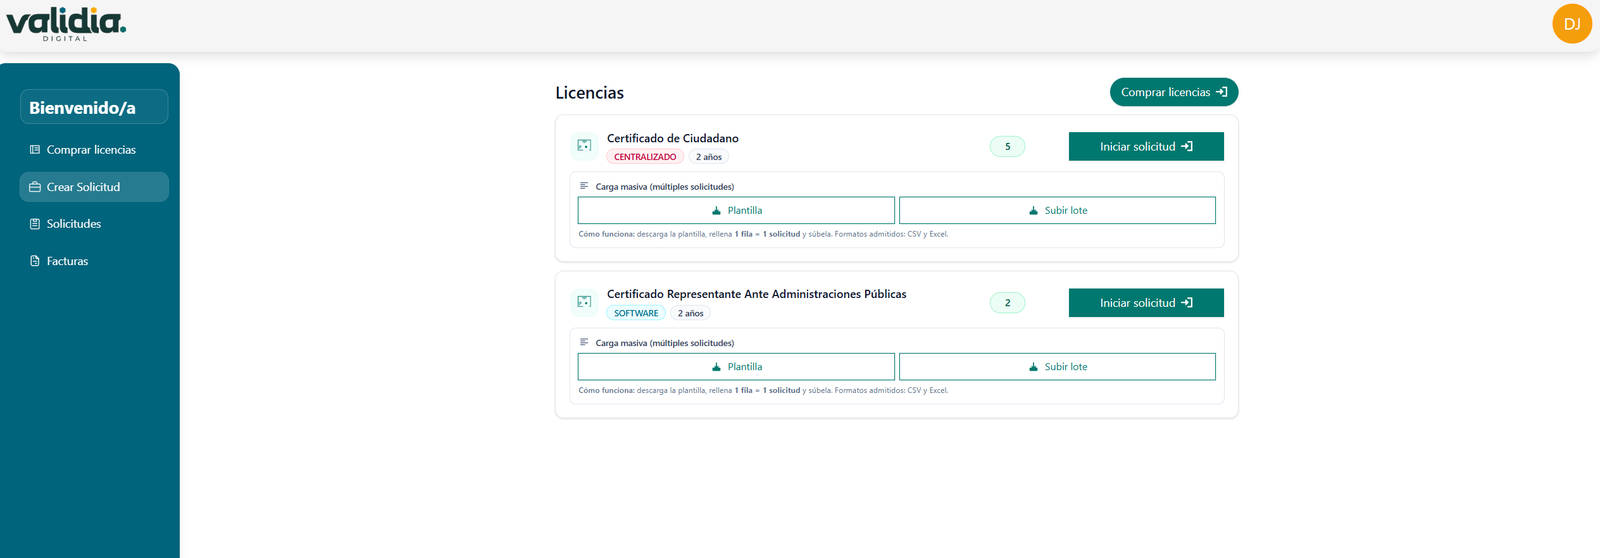This screenshot has height=558, width=1600.
Task: Click Cómo funciona help text under Representante
Action: pyautogui.click(x=763, y=390)
